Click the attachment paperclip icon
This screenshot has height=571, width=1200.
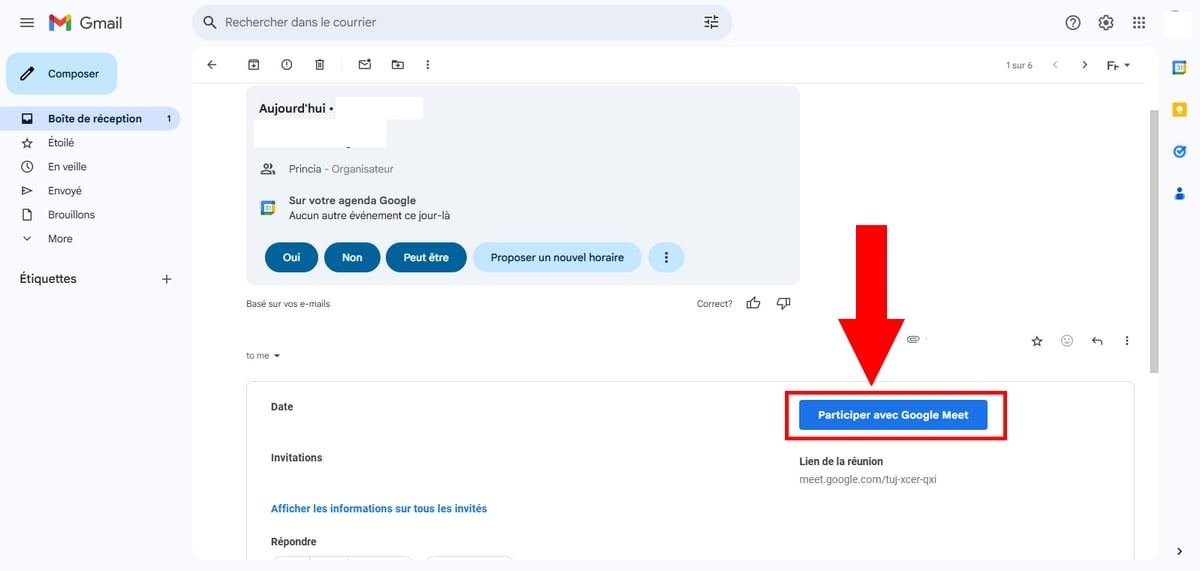pyautogui.click(x=913, y=340)
